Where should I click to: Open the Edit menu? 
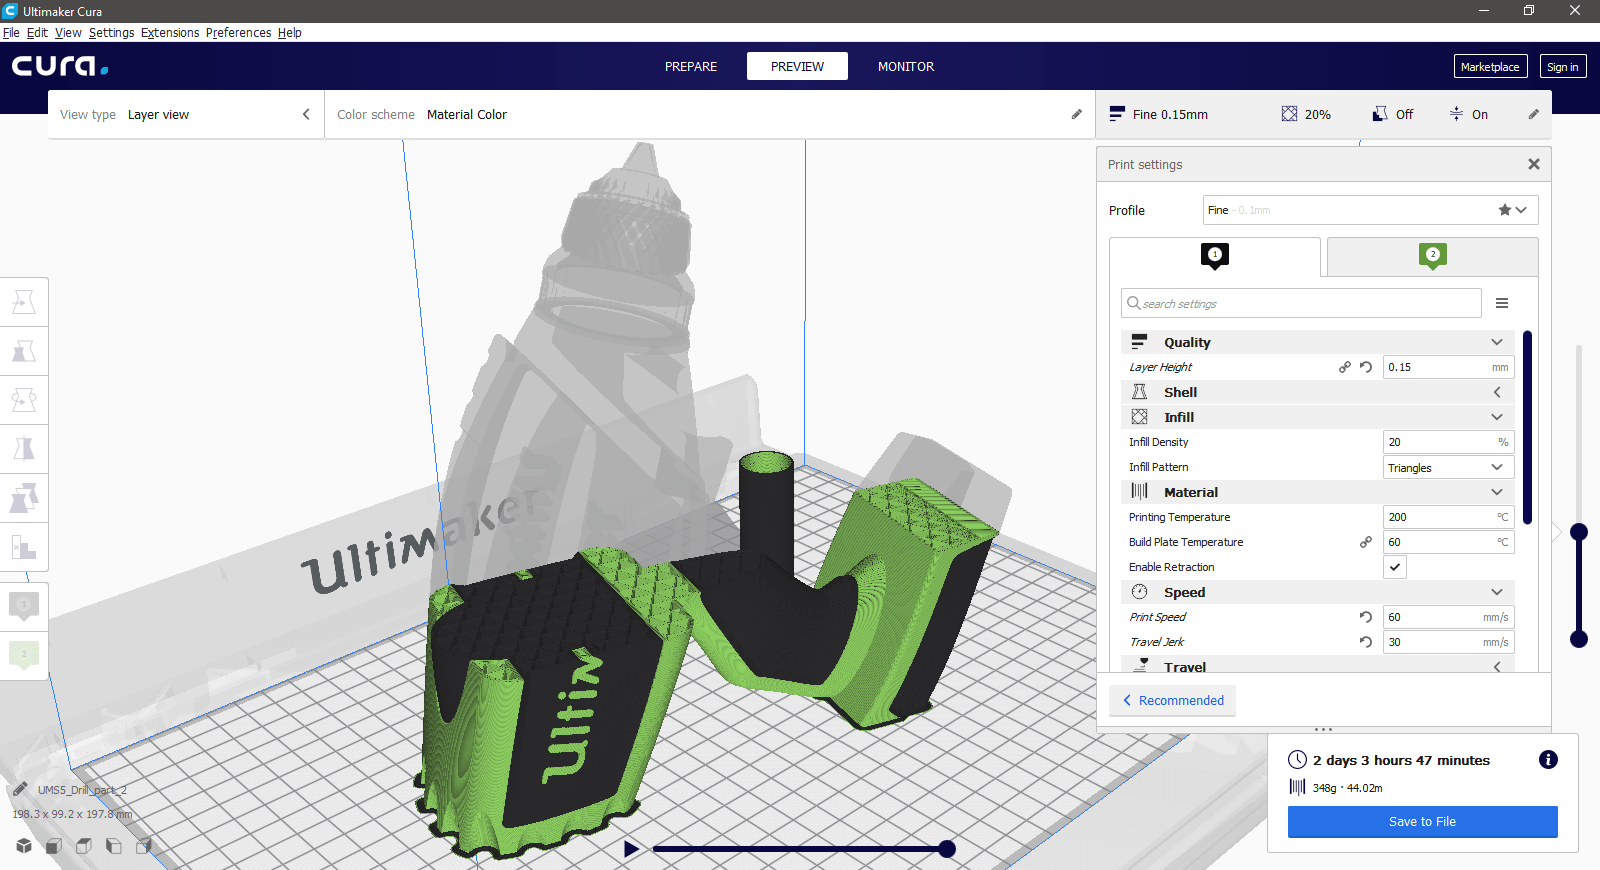[x=37, y=32]
